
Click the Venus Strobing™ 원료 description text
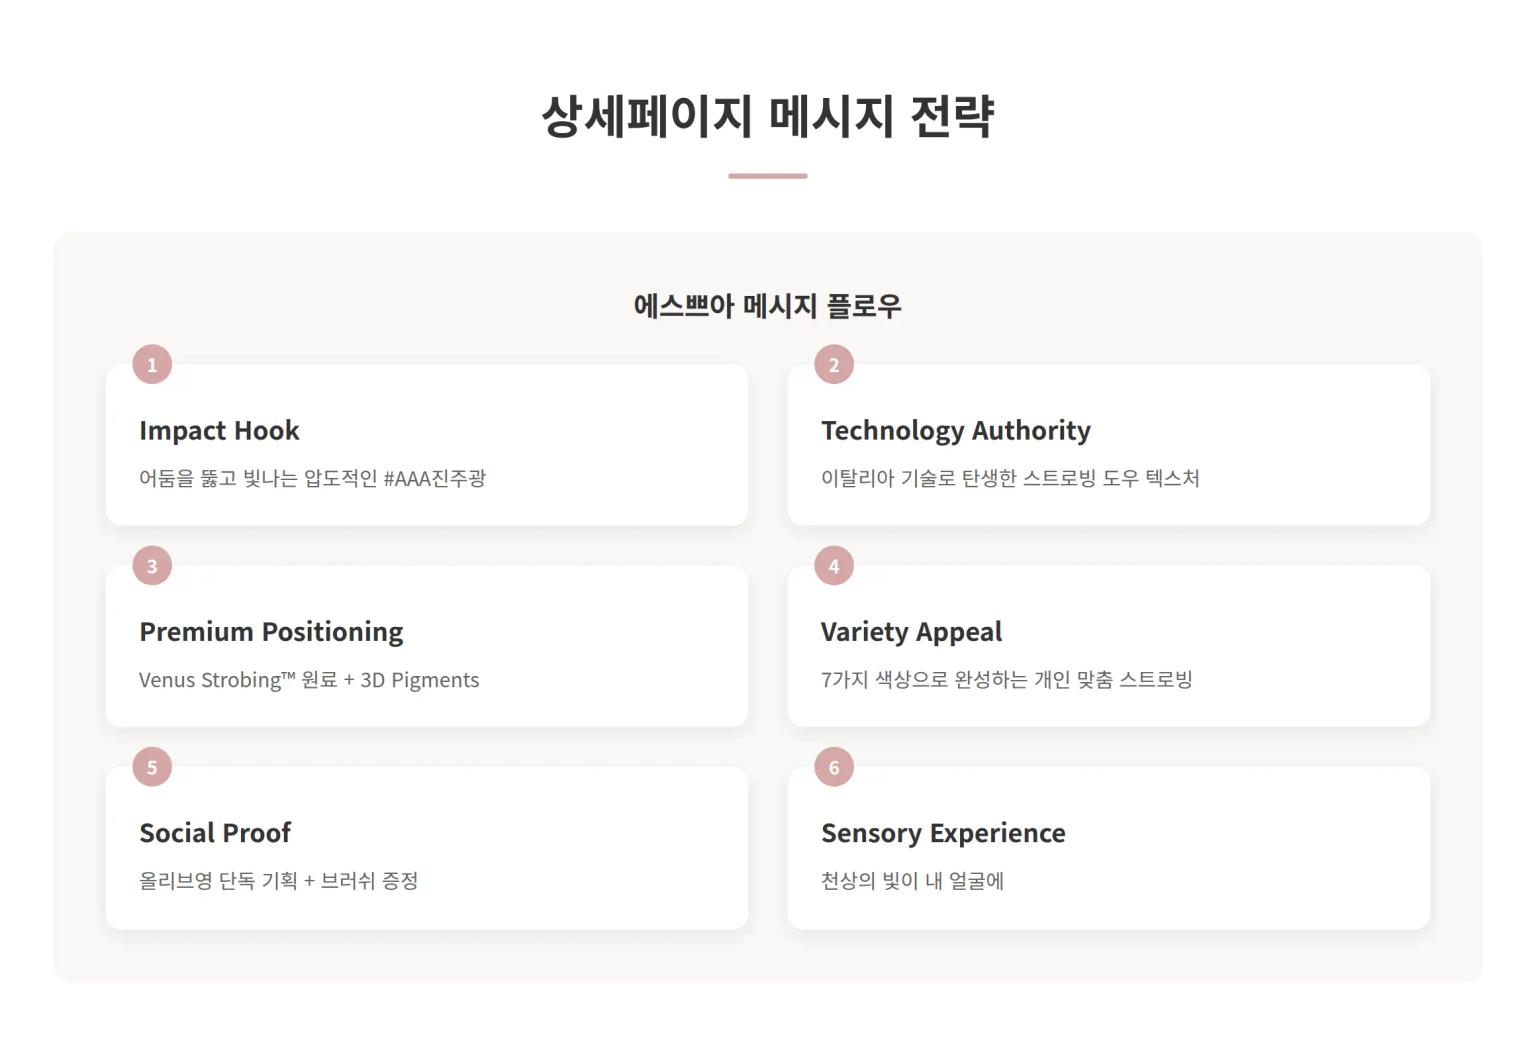point(309,680)
